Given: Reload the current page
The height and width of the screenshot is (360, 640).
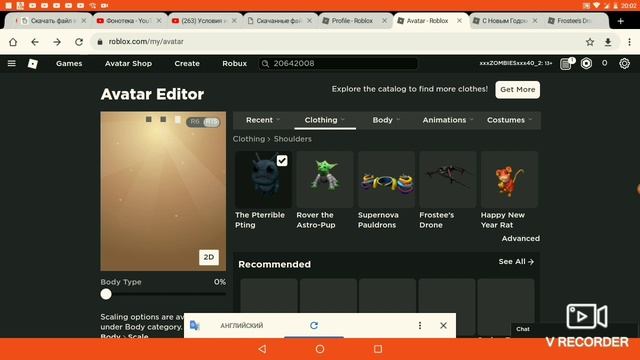Looking at the screenshot, I should point(79,42).
